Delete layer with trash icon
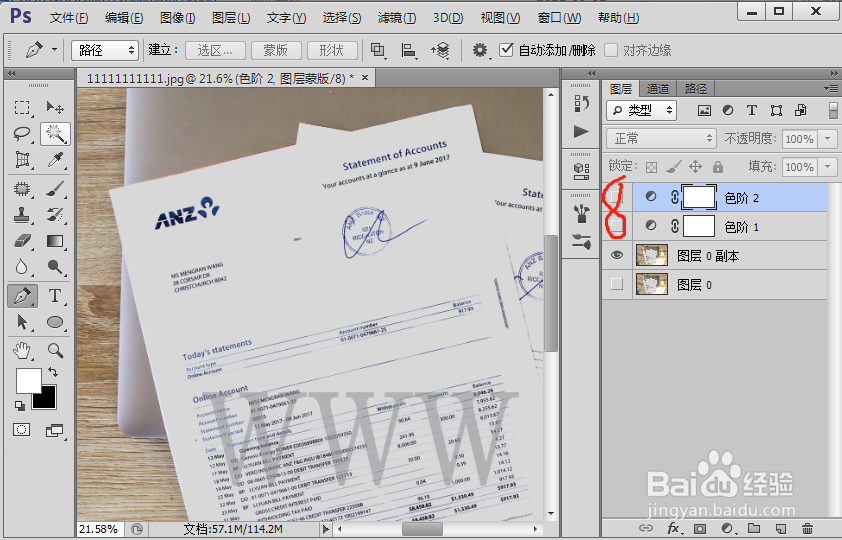 (x=807, y=528)
